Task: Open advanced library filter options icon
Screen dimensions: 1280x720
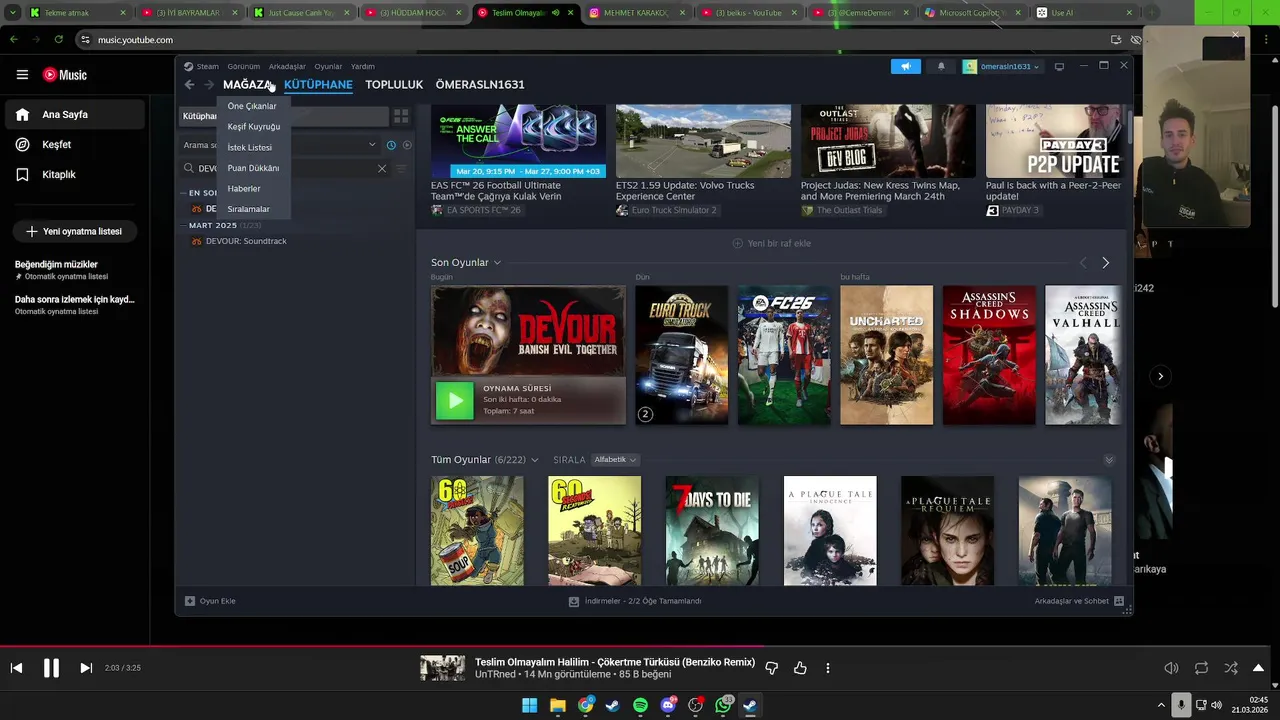Action: (402, 169)
